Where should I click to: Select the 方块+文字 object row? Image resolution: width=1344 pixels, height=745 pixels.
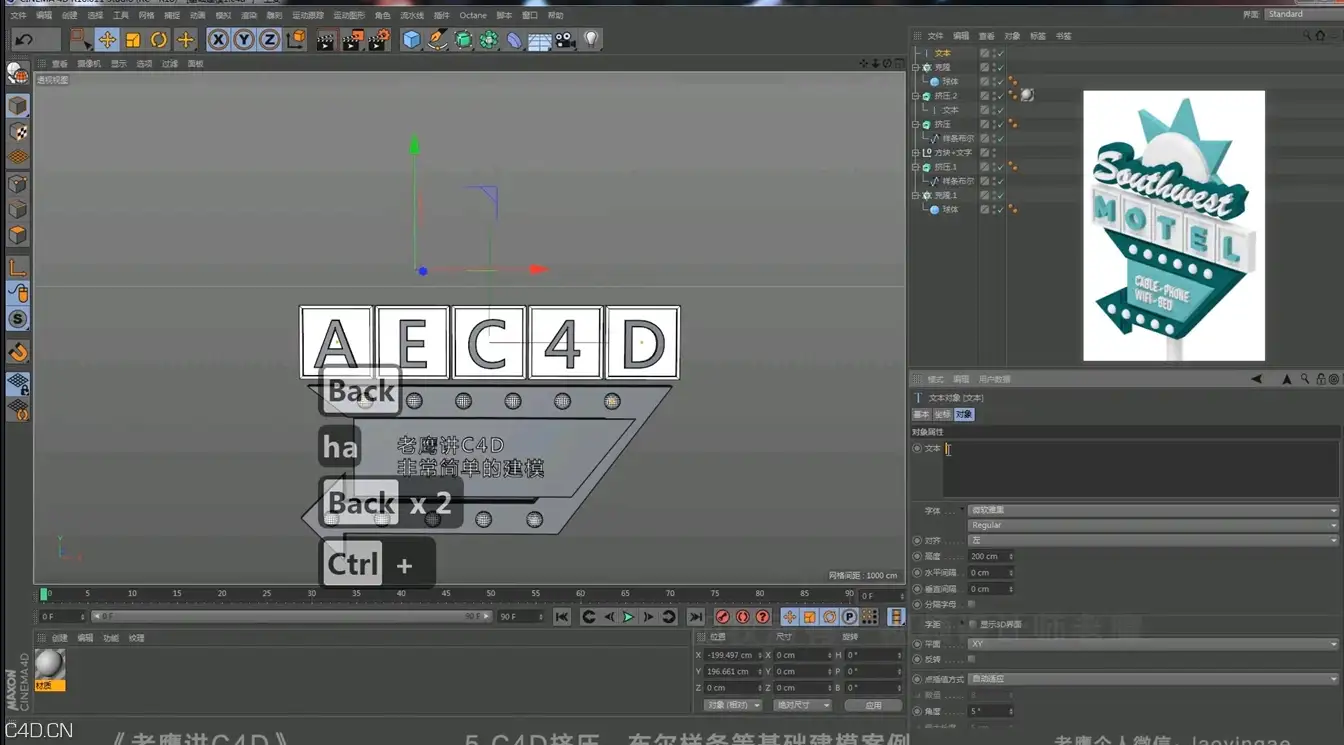pyautogui.click(x=953, y=153)
